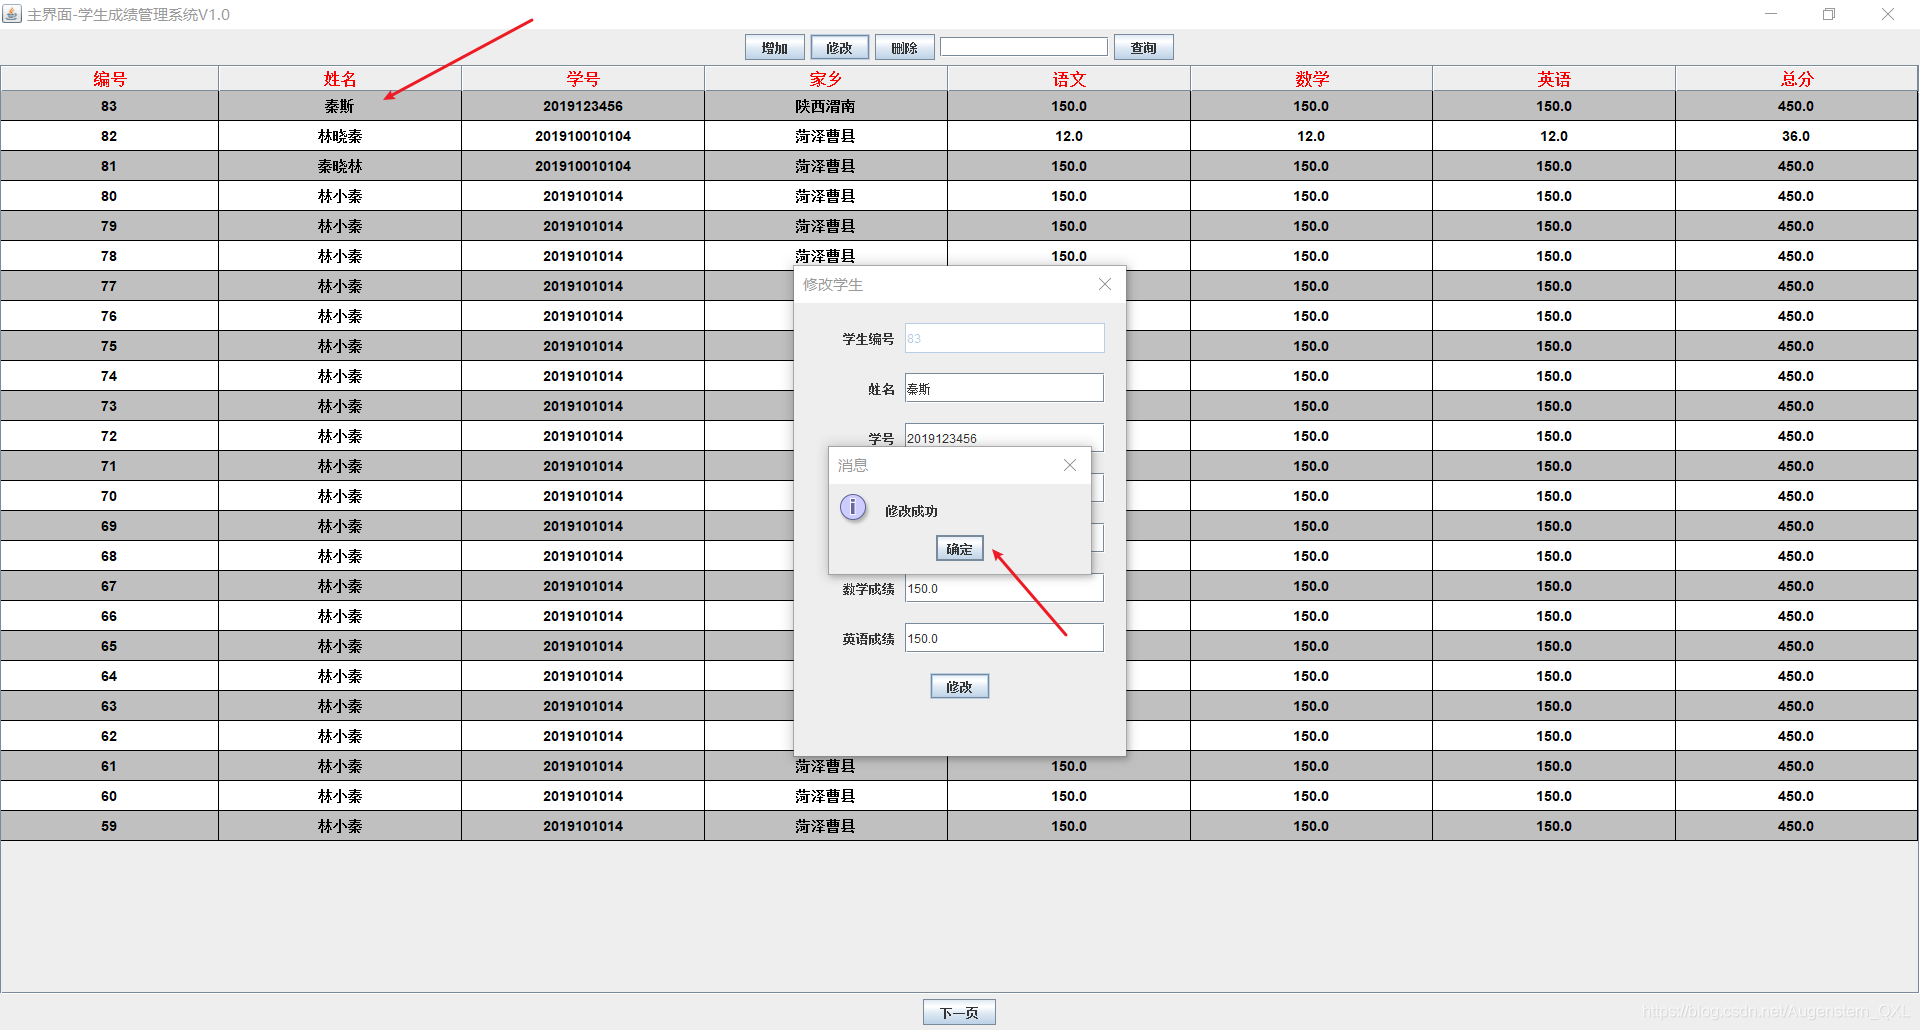The height and width of the screenshot is (1030, 1920).
Task: Click the 修改 button in the top toolbar
Action: (839, 47)
